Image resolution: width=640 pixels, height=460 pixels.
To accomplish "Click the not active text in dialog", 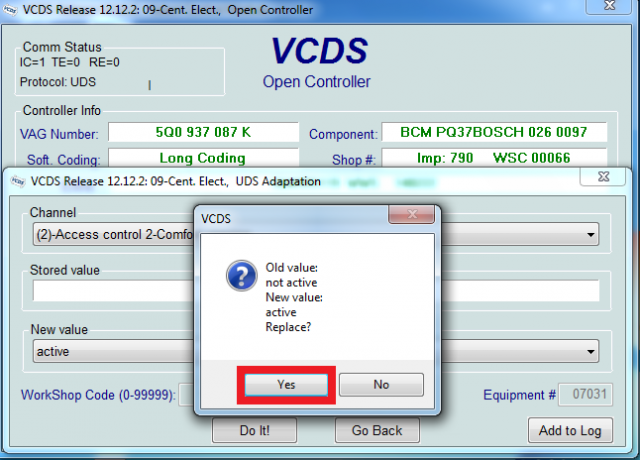I will [x=291, y=282].
